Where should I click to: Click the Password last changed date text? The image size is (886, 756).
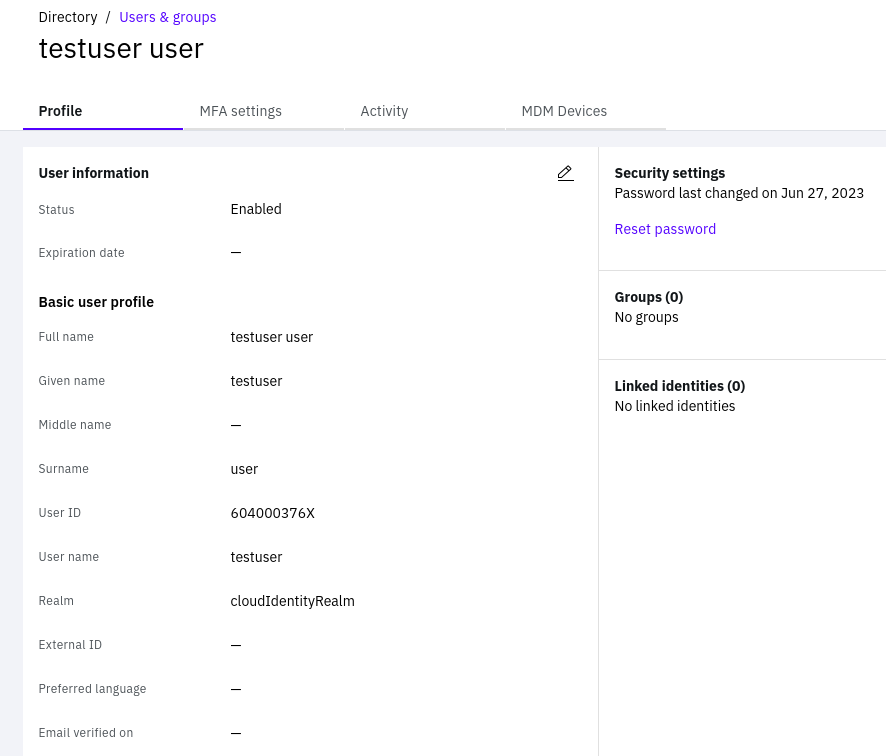tap(739, 193)
